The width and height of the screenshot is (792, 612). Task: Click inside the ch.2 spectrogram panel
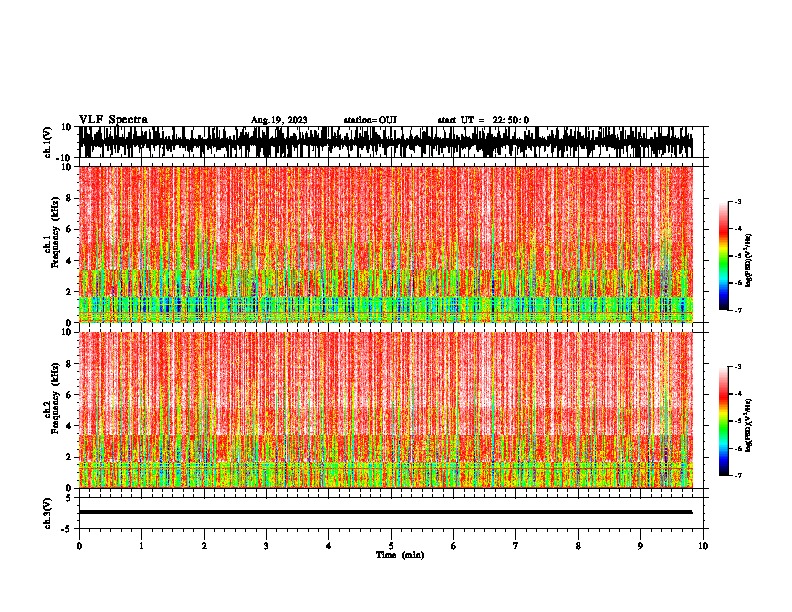coord(386,410)
